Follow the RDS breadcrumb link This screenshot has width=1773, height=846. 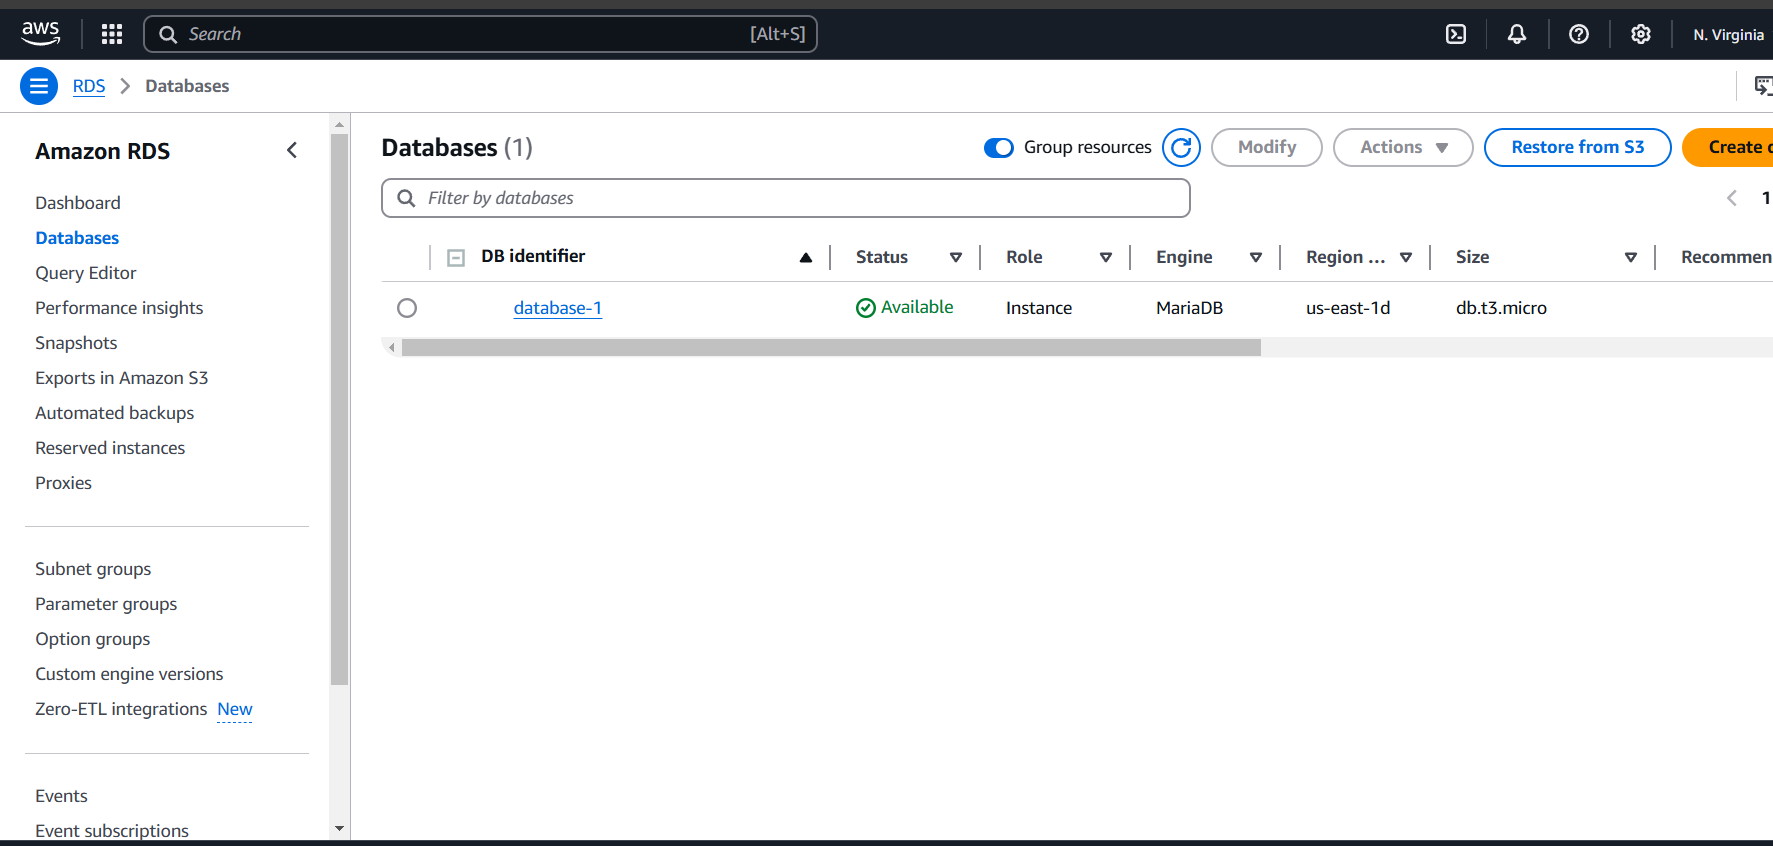[x=89, y=86]
